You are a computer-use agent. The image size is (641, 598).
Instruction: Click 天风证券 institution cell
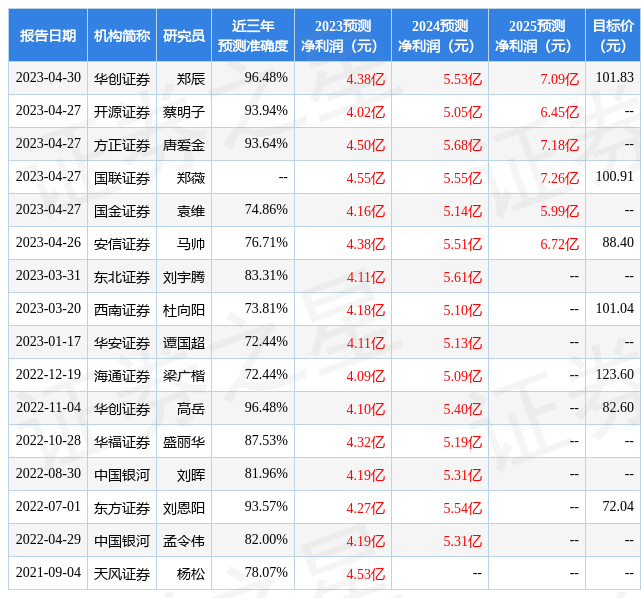point(122,575)
